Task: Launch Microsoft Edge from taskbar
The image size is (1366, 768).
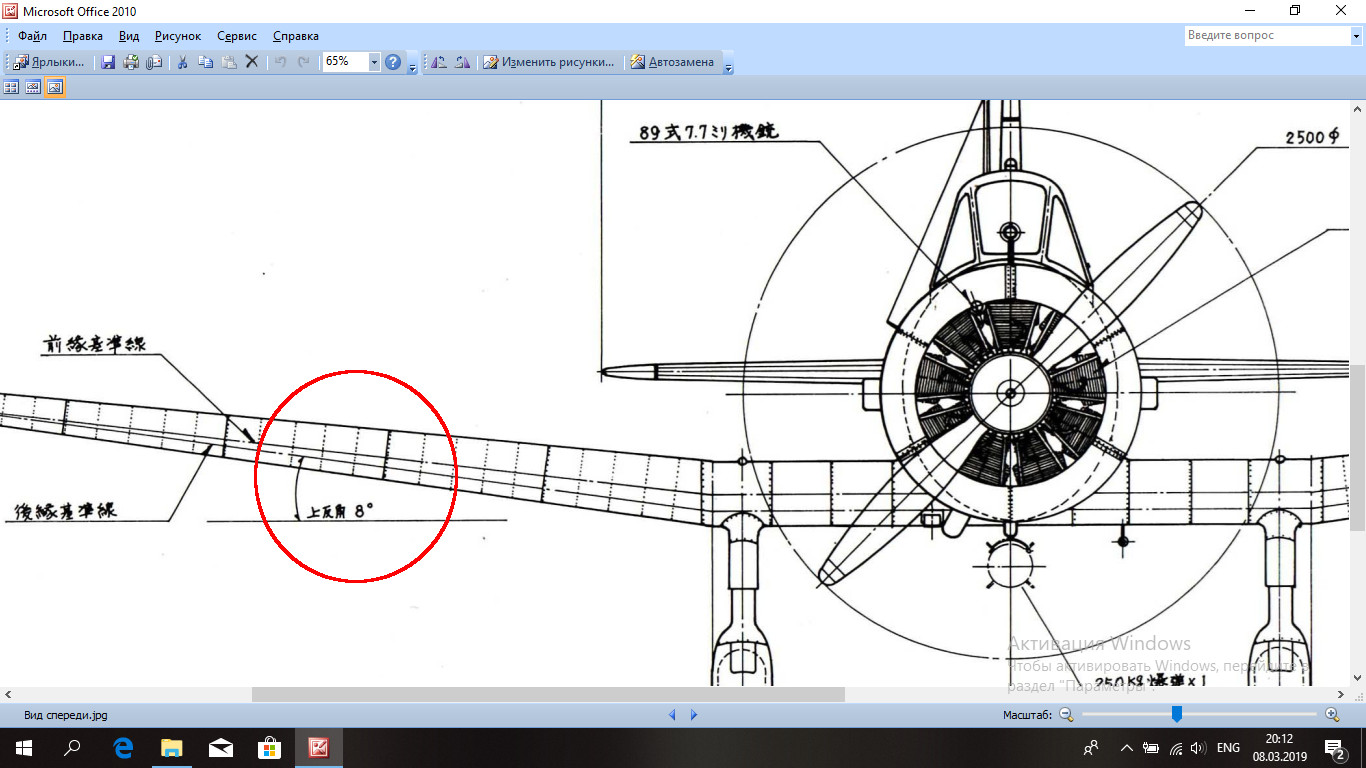Action: pos(124,747)
